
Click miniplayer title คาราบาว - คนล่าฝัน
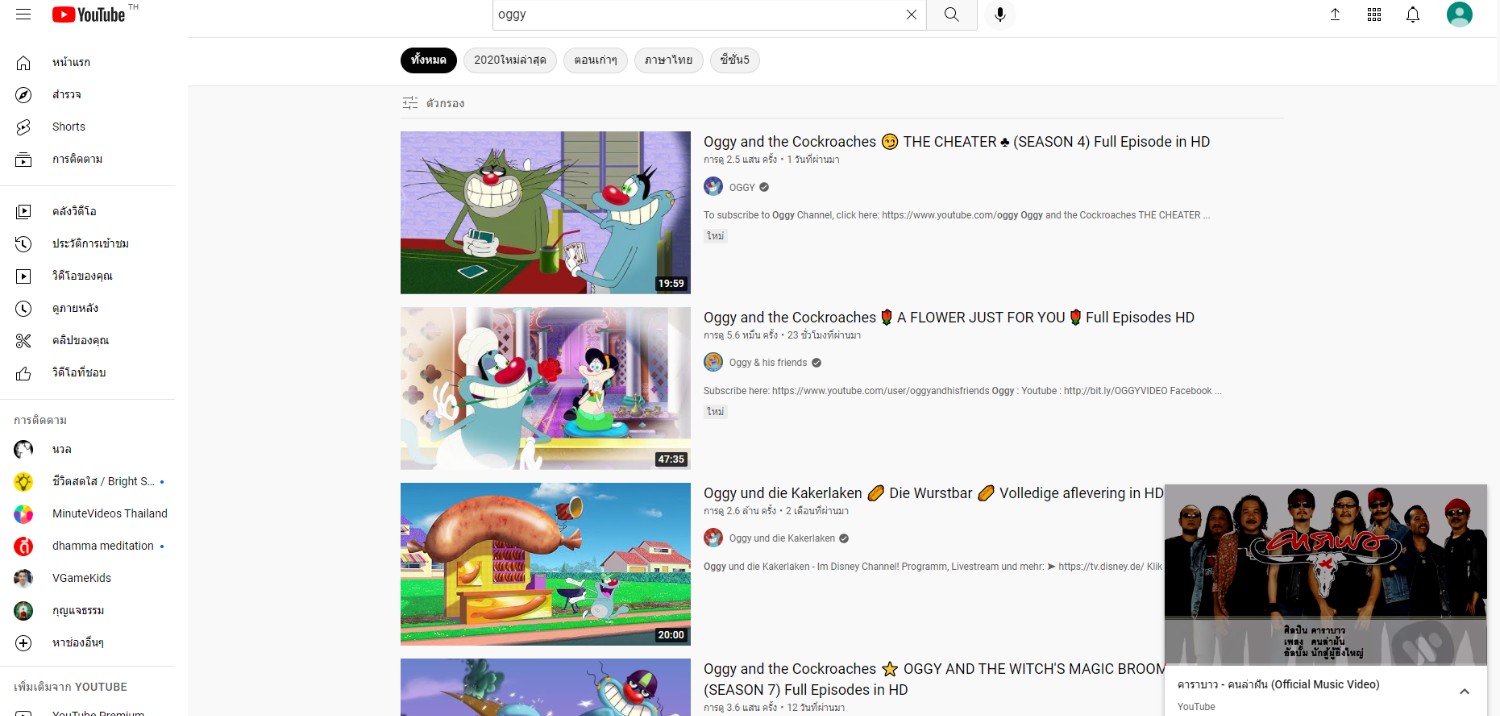click(1278, 685)
